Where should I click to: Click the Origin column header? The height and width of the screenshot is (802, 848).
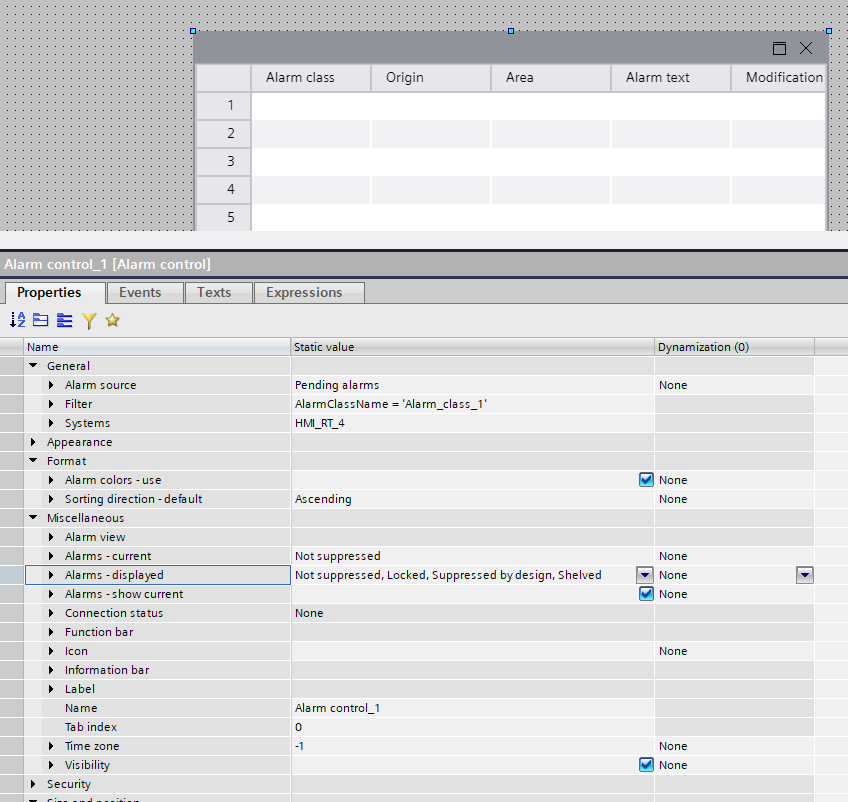tap(405, 77)
